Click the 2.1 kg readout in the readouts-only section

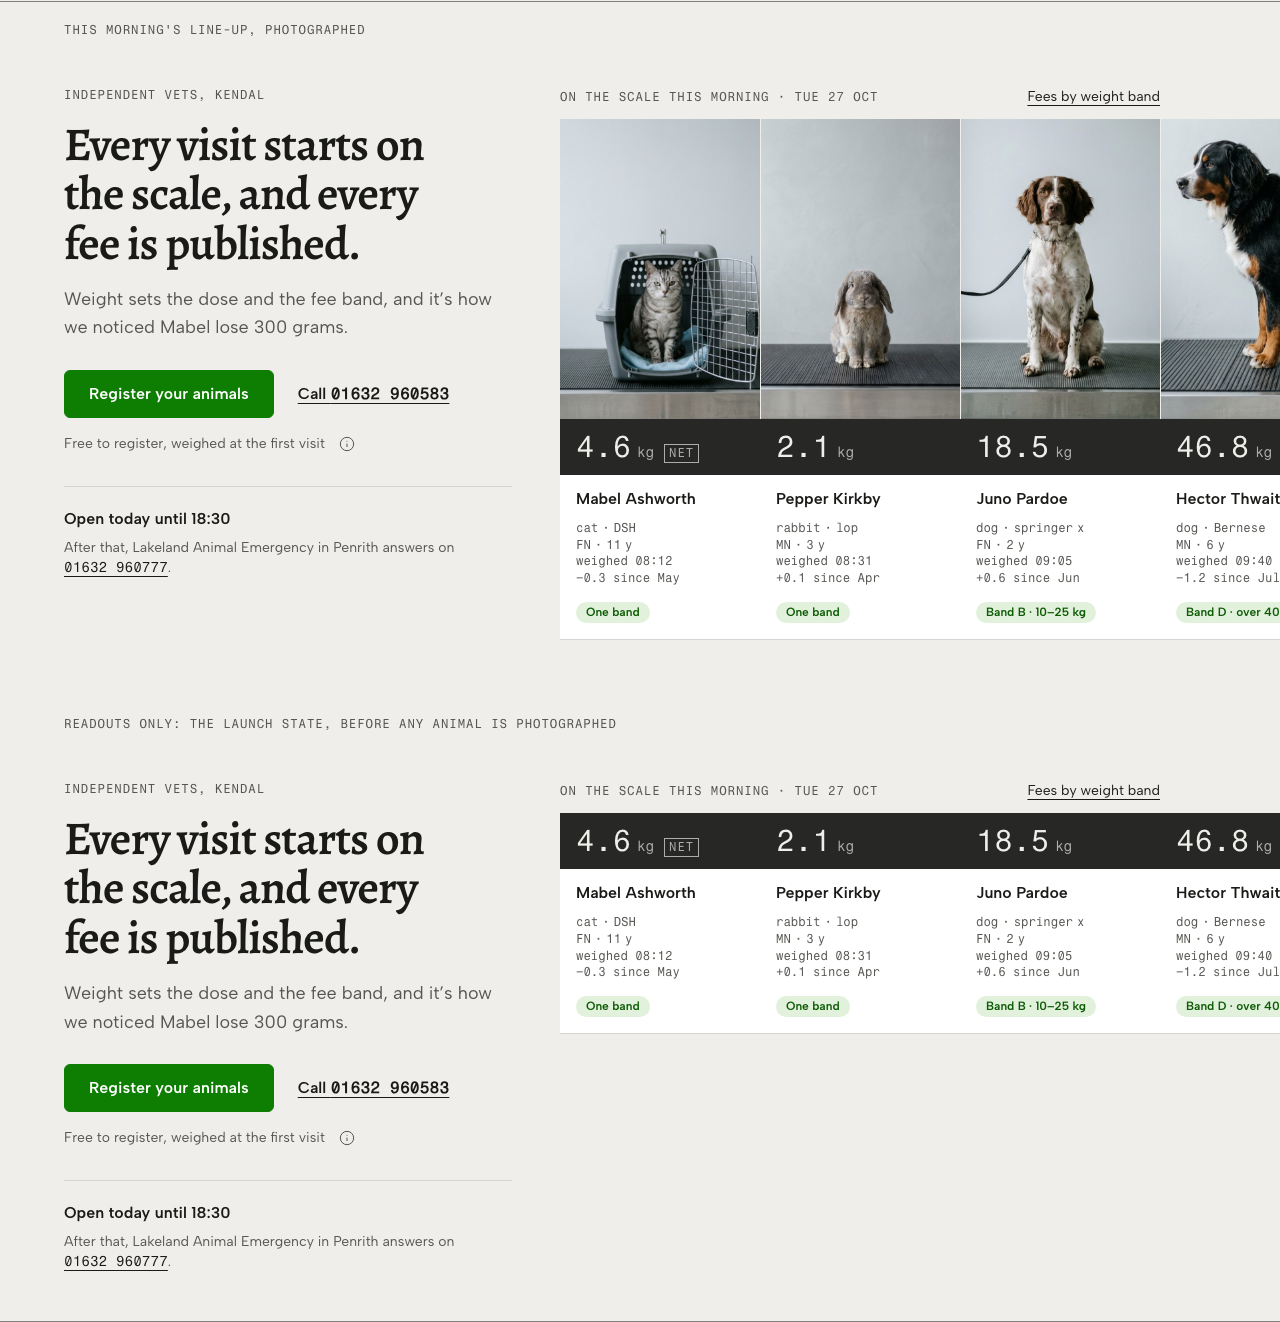click(x=815, y=841)
